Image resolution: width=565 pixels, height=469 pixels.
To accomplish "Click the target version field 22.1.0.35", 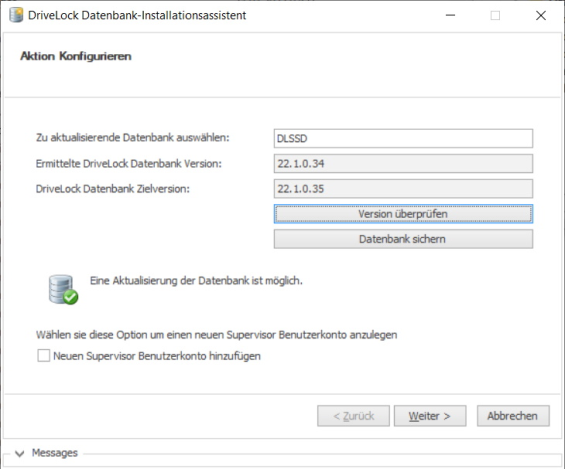I will [x=403, y=189].
